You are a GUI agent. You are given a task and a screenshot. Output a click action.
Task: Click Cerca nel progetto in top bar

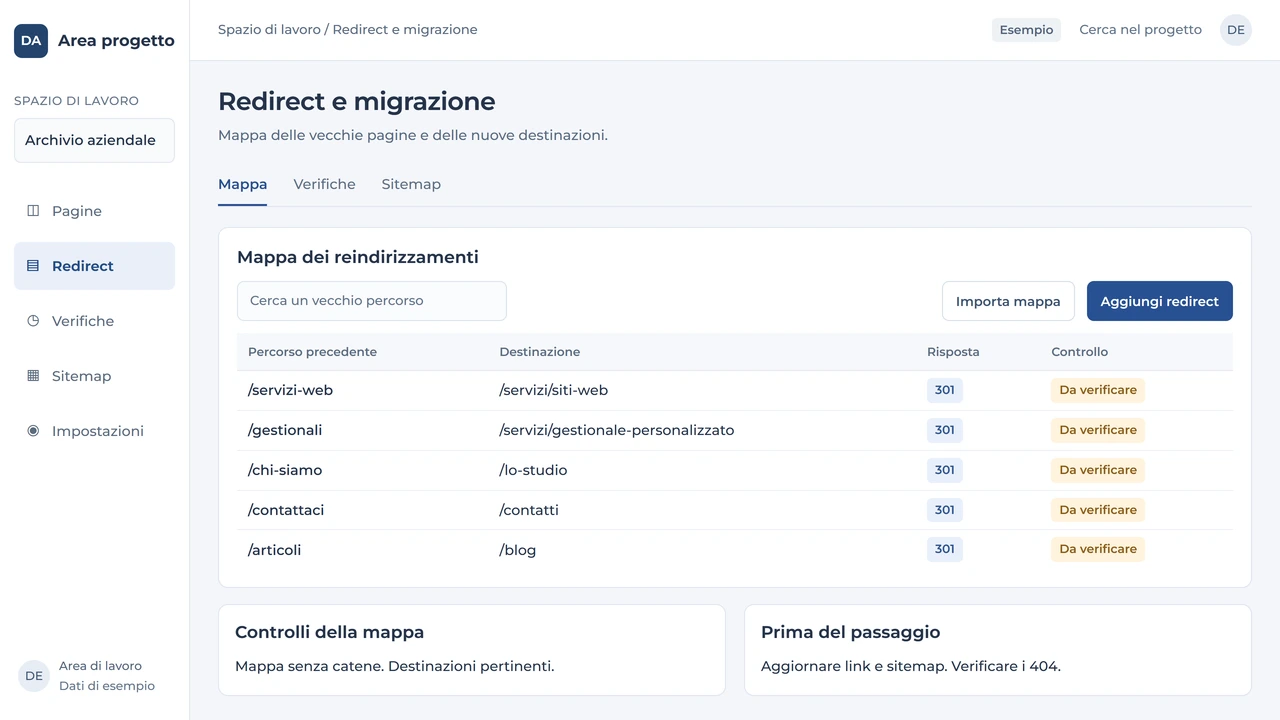[1140, 30]
